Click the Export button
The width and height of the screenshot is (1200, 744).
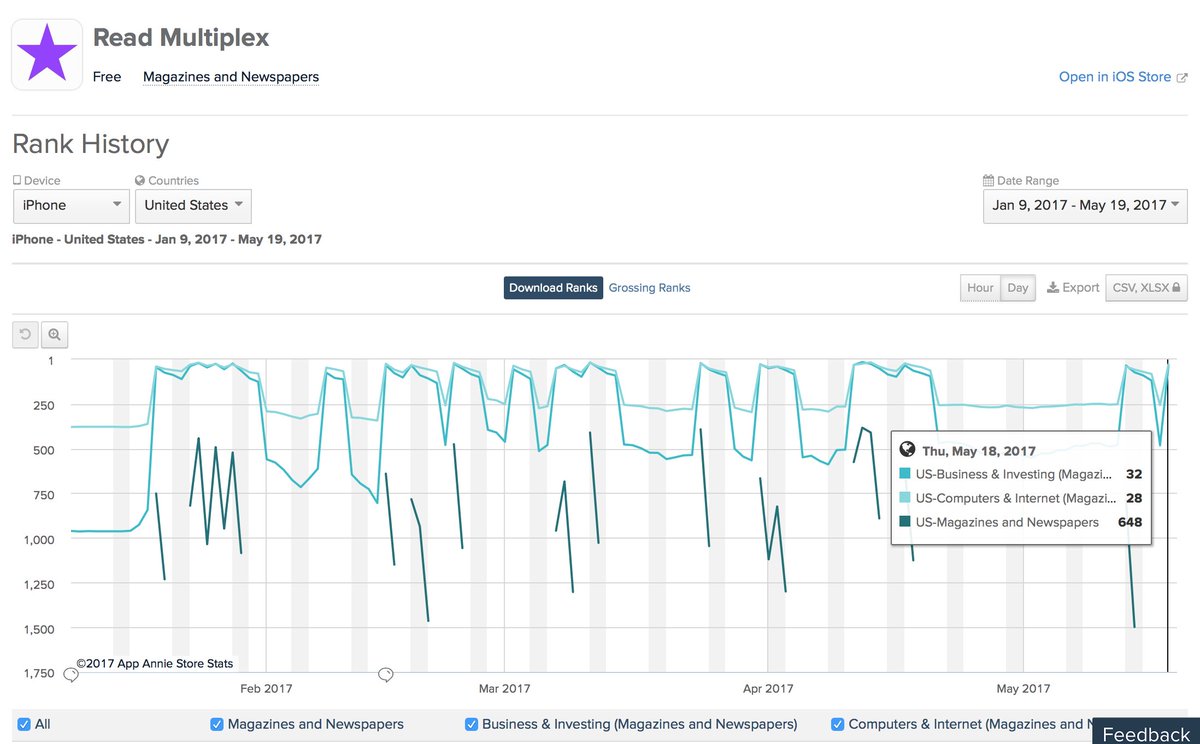click(1073, 287)
